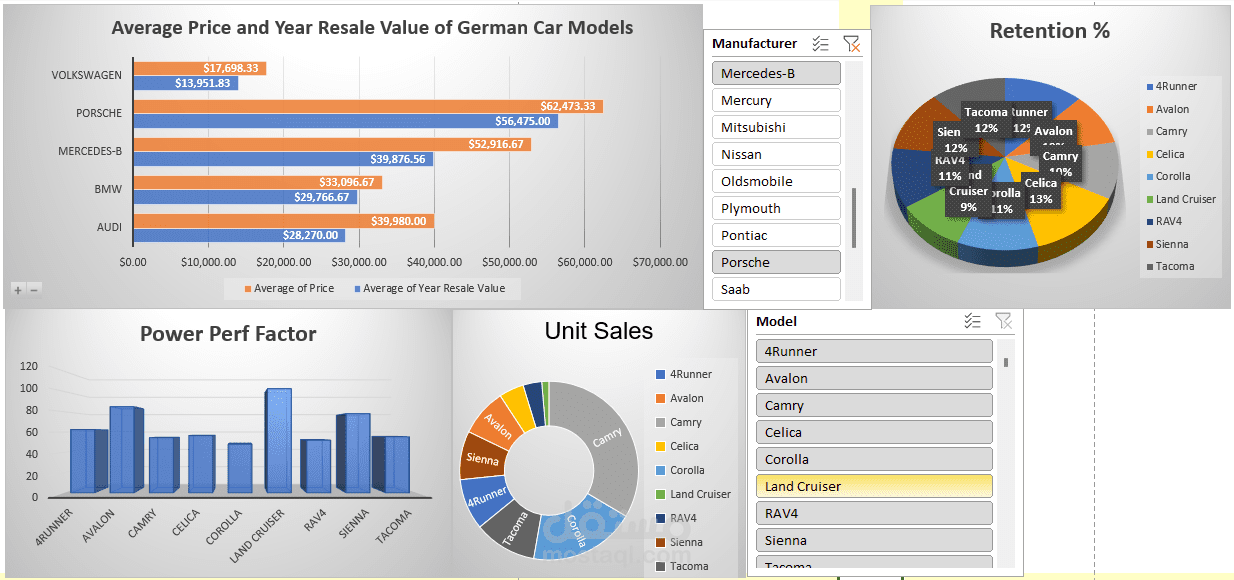Select Nissan in Manufacturer slicer
This screenshot has width=1234, height=580.
776,154
